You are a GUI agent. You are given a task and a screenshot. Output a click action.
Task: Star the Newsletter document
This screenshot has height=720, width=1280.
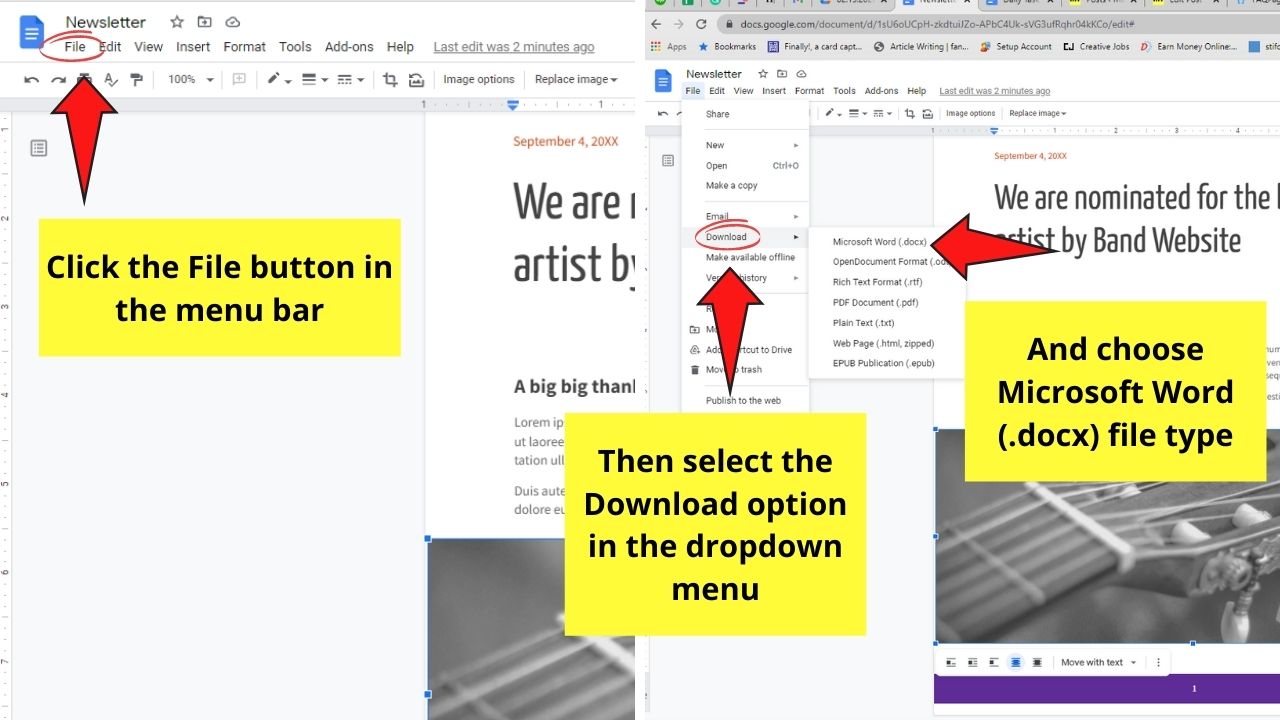[x=176, y=21]
